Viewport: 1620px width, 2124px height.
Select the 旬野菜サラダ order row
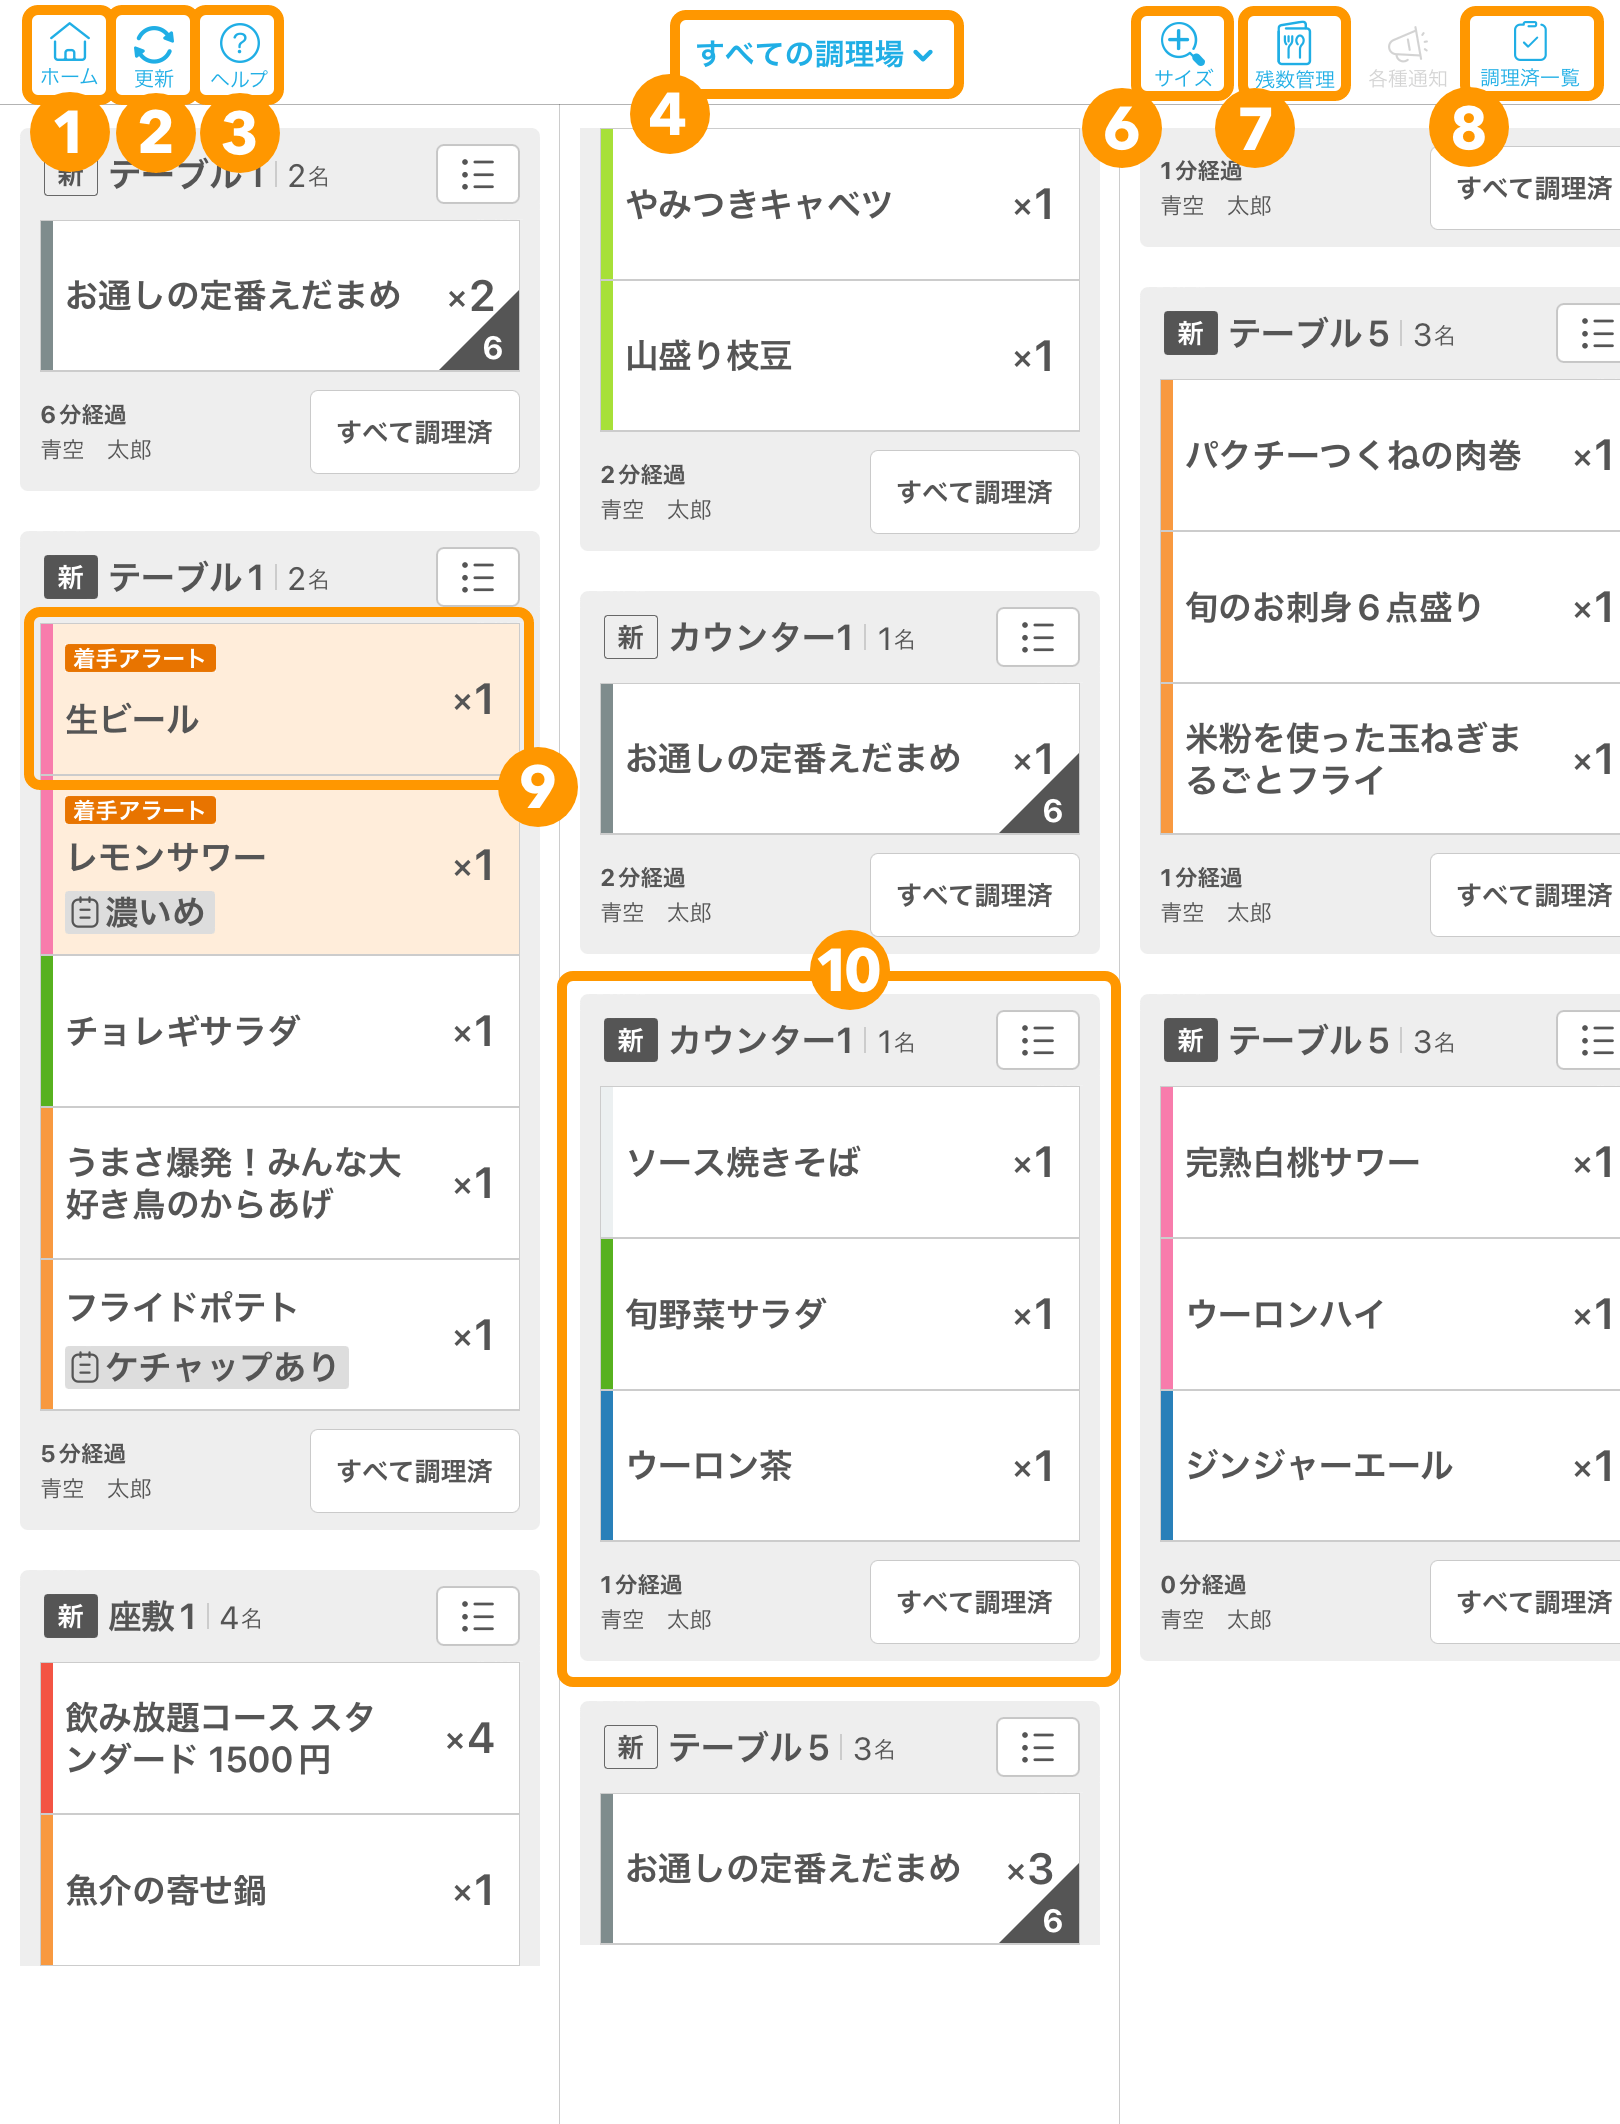click(x=840, y=1314)
